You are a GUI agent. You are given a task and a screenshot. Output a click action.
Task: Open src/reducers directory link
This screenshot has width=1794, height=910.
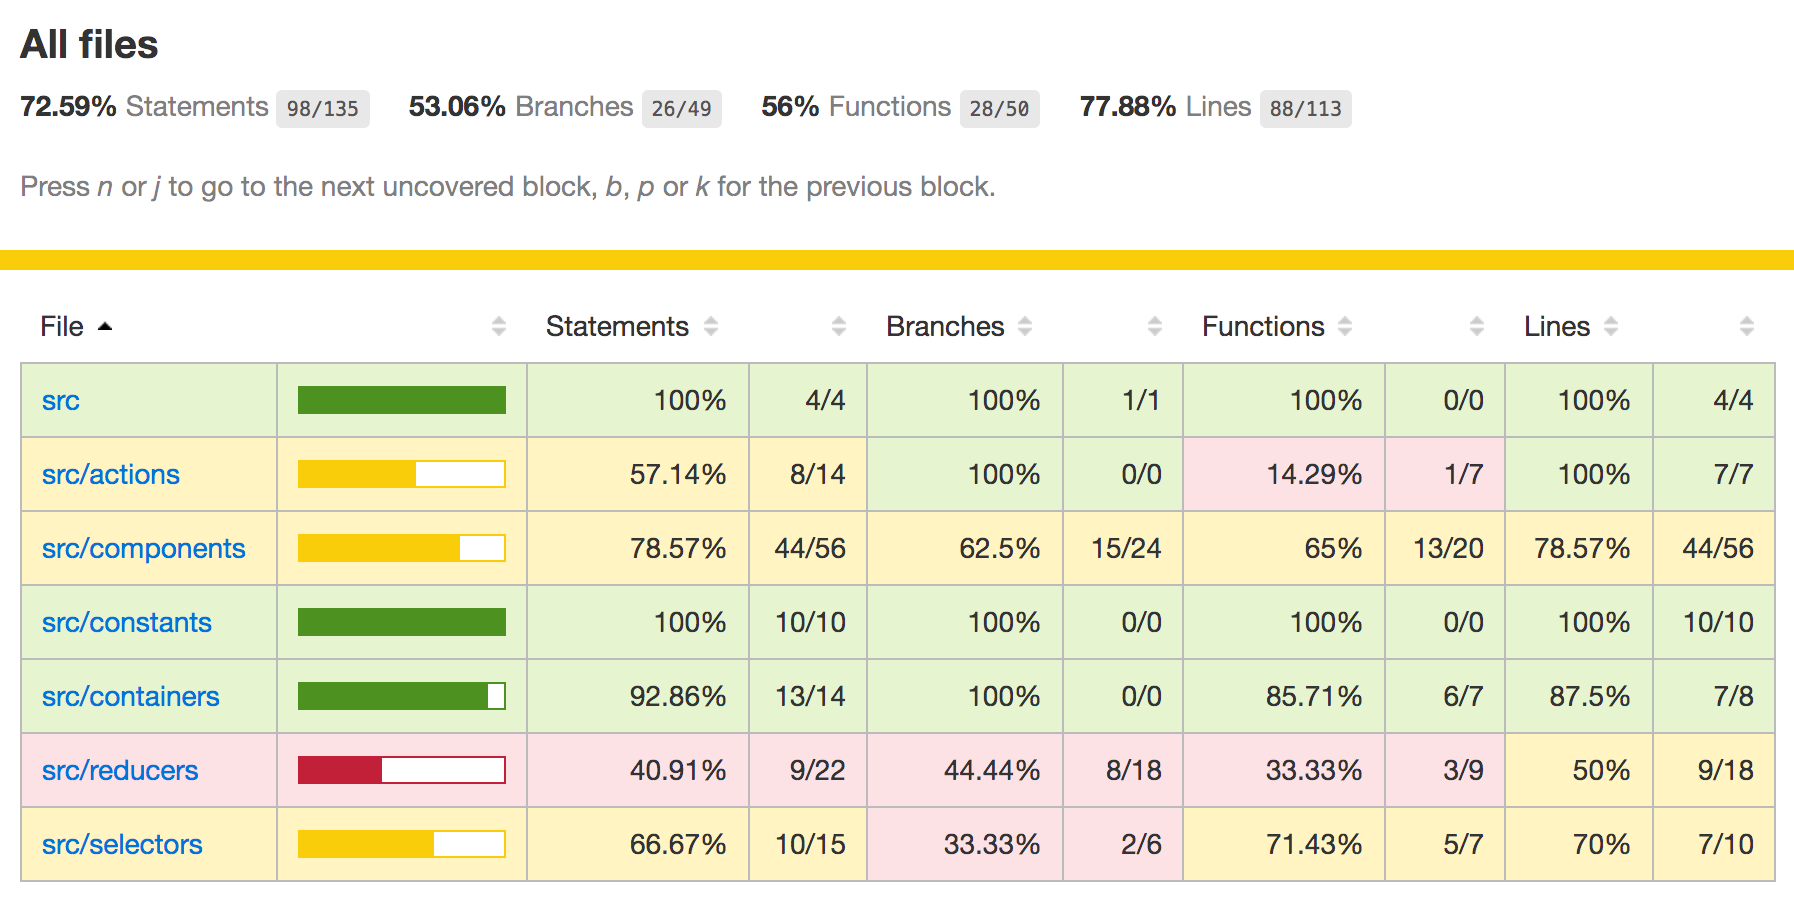(x=120, y=771)
